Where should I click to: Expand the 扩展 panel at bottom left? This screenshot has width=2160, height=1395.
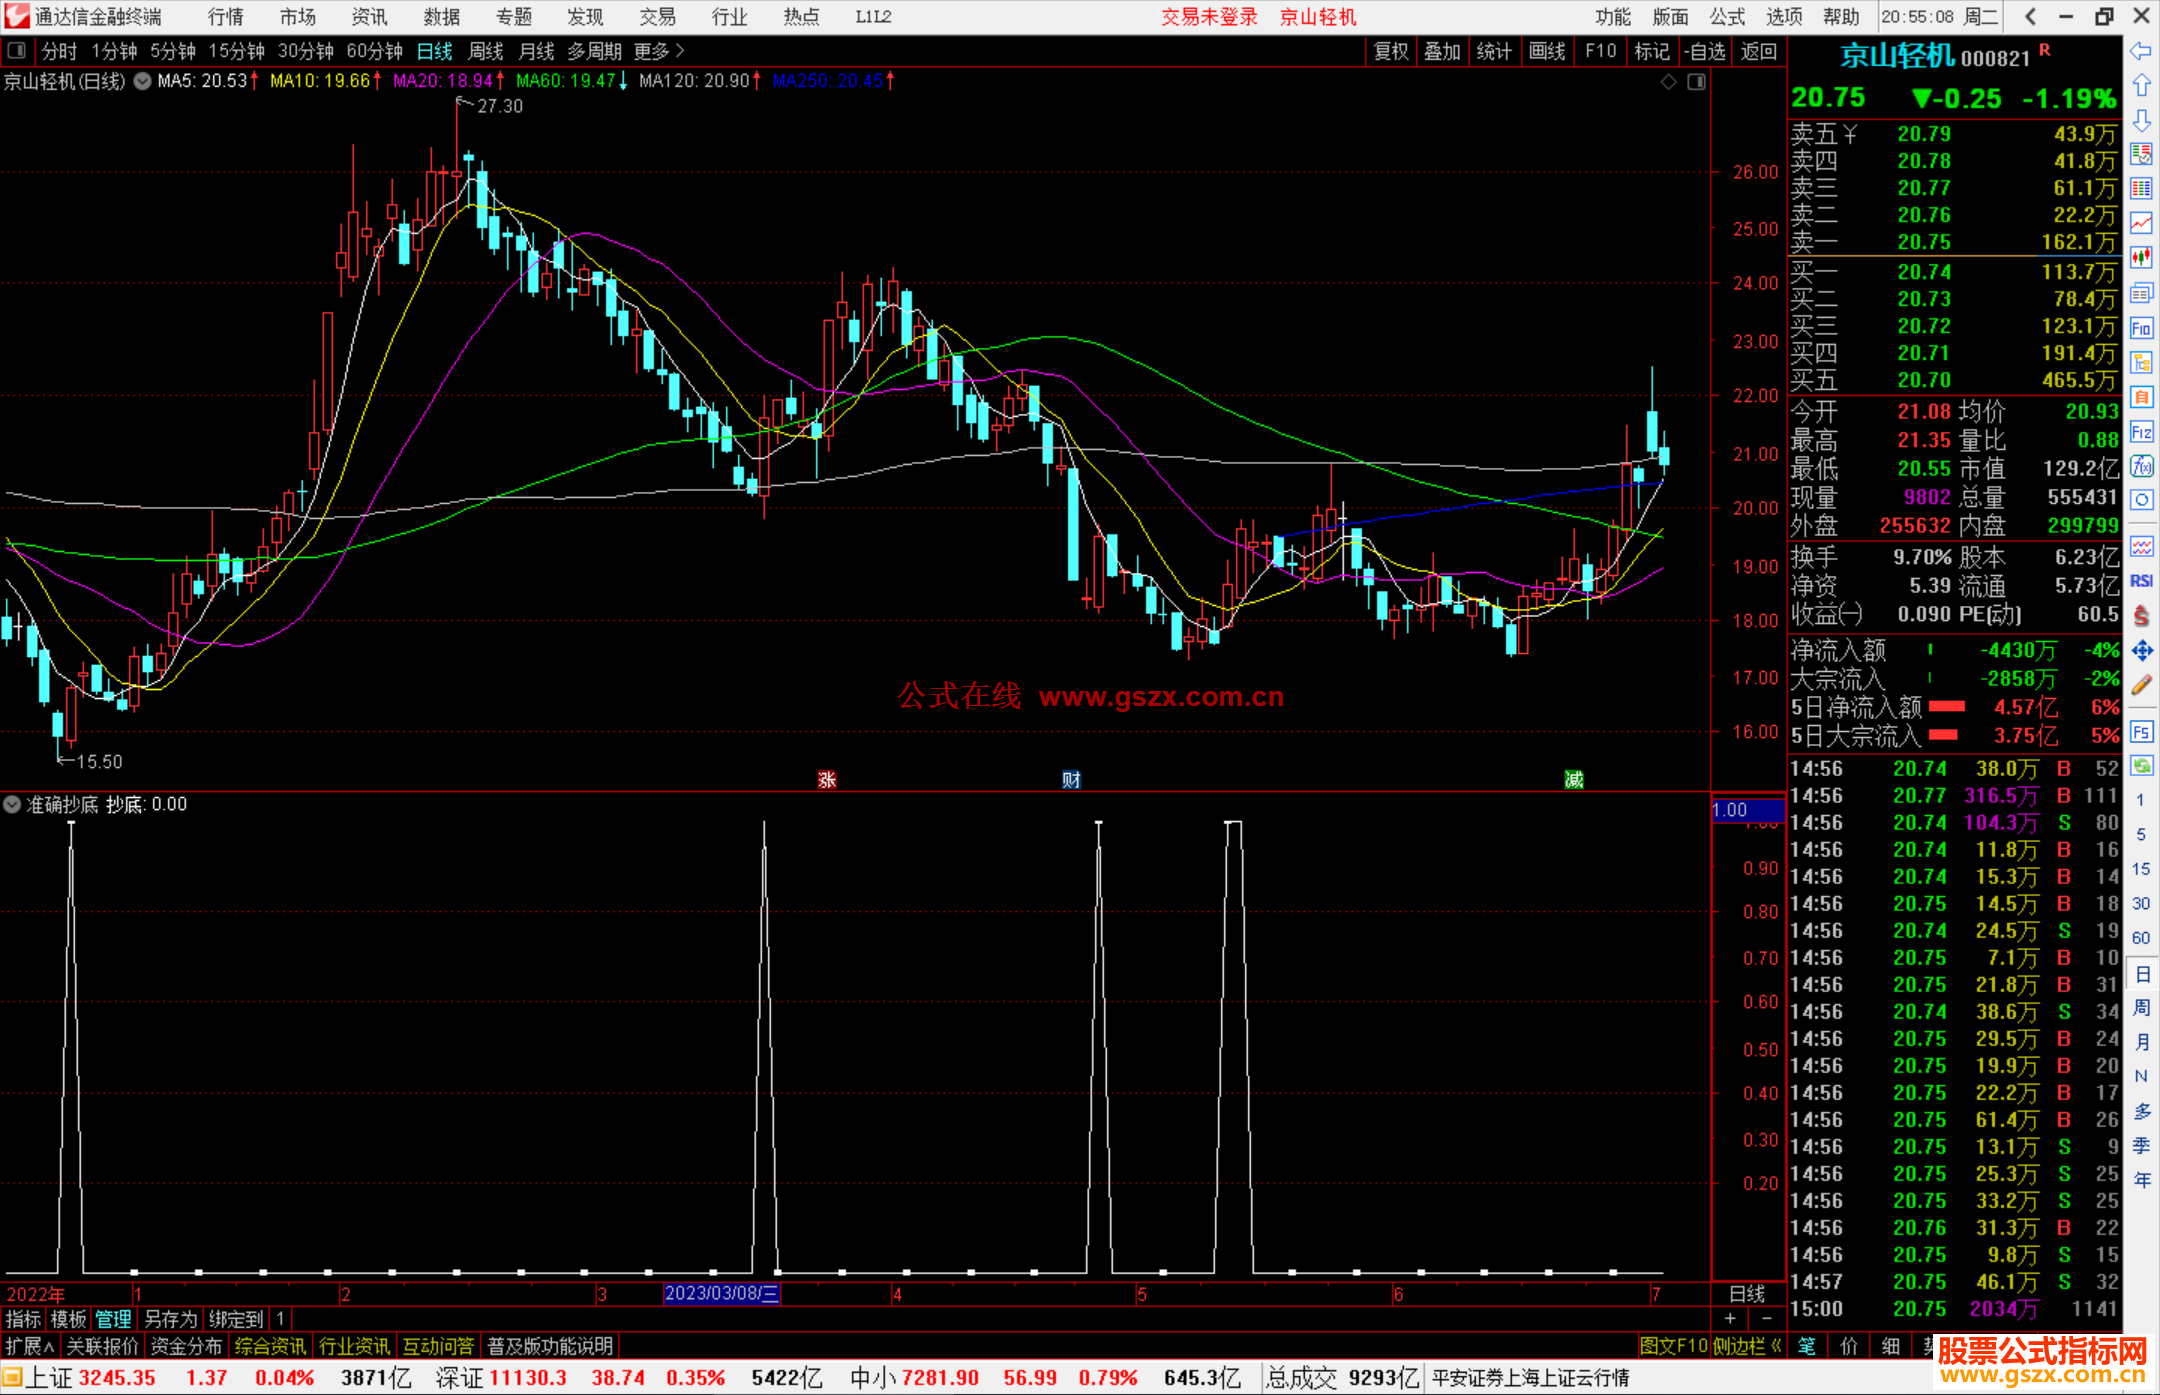[30, 1346]
